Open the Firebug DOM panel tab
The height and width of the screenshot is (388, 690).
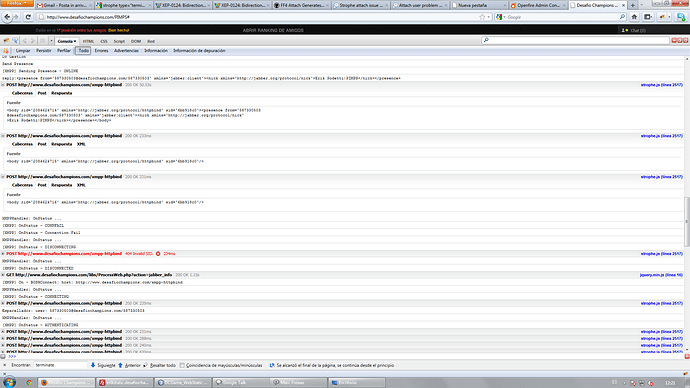click(136, 41)
